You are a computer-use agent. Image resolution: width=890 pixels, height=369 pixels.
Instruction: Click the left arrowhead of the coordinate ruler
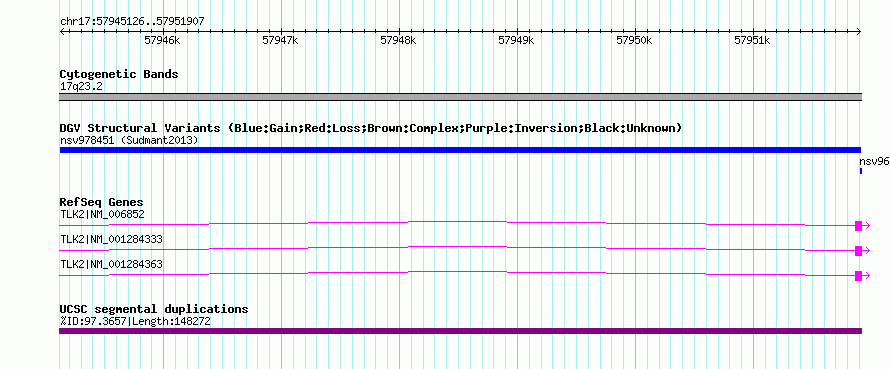[x=62, y=32]
